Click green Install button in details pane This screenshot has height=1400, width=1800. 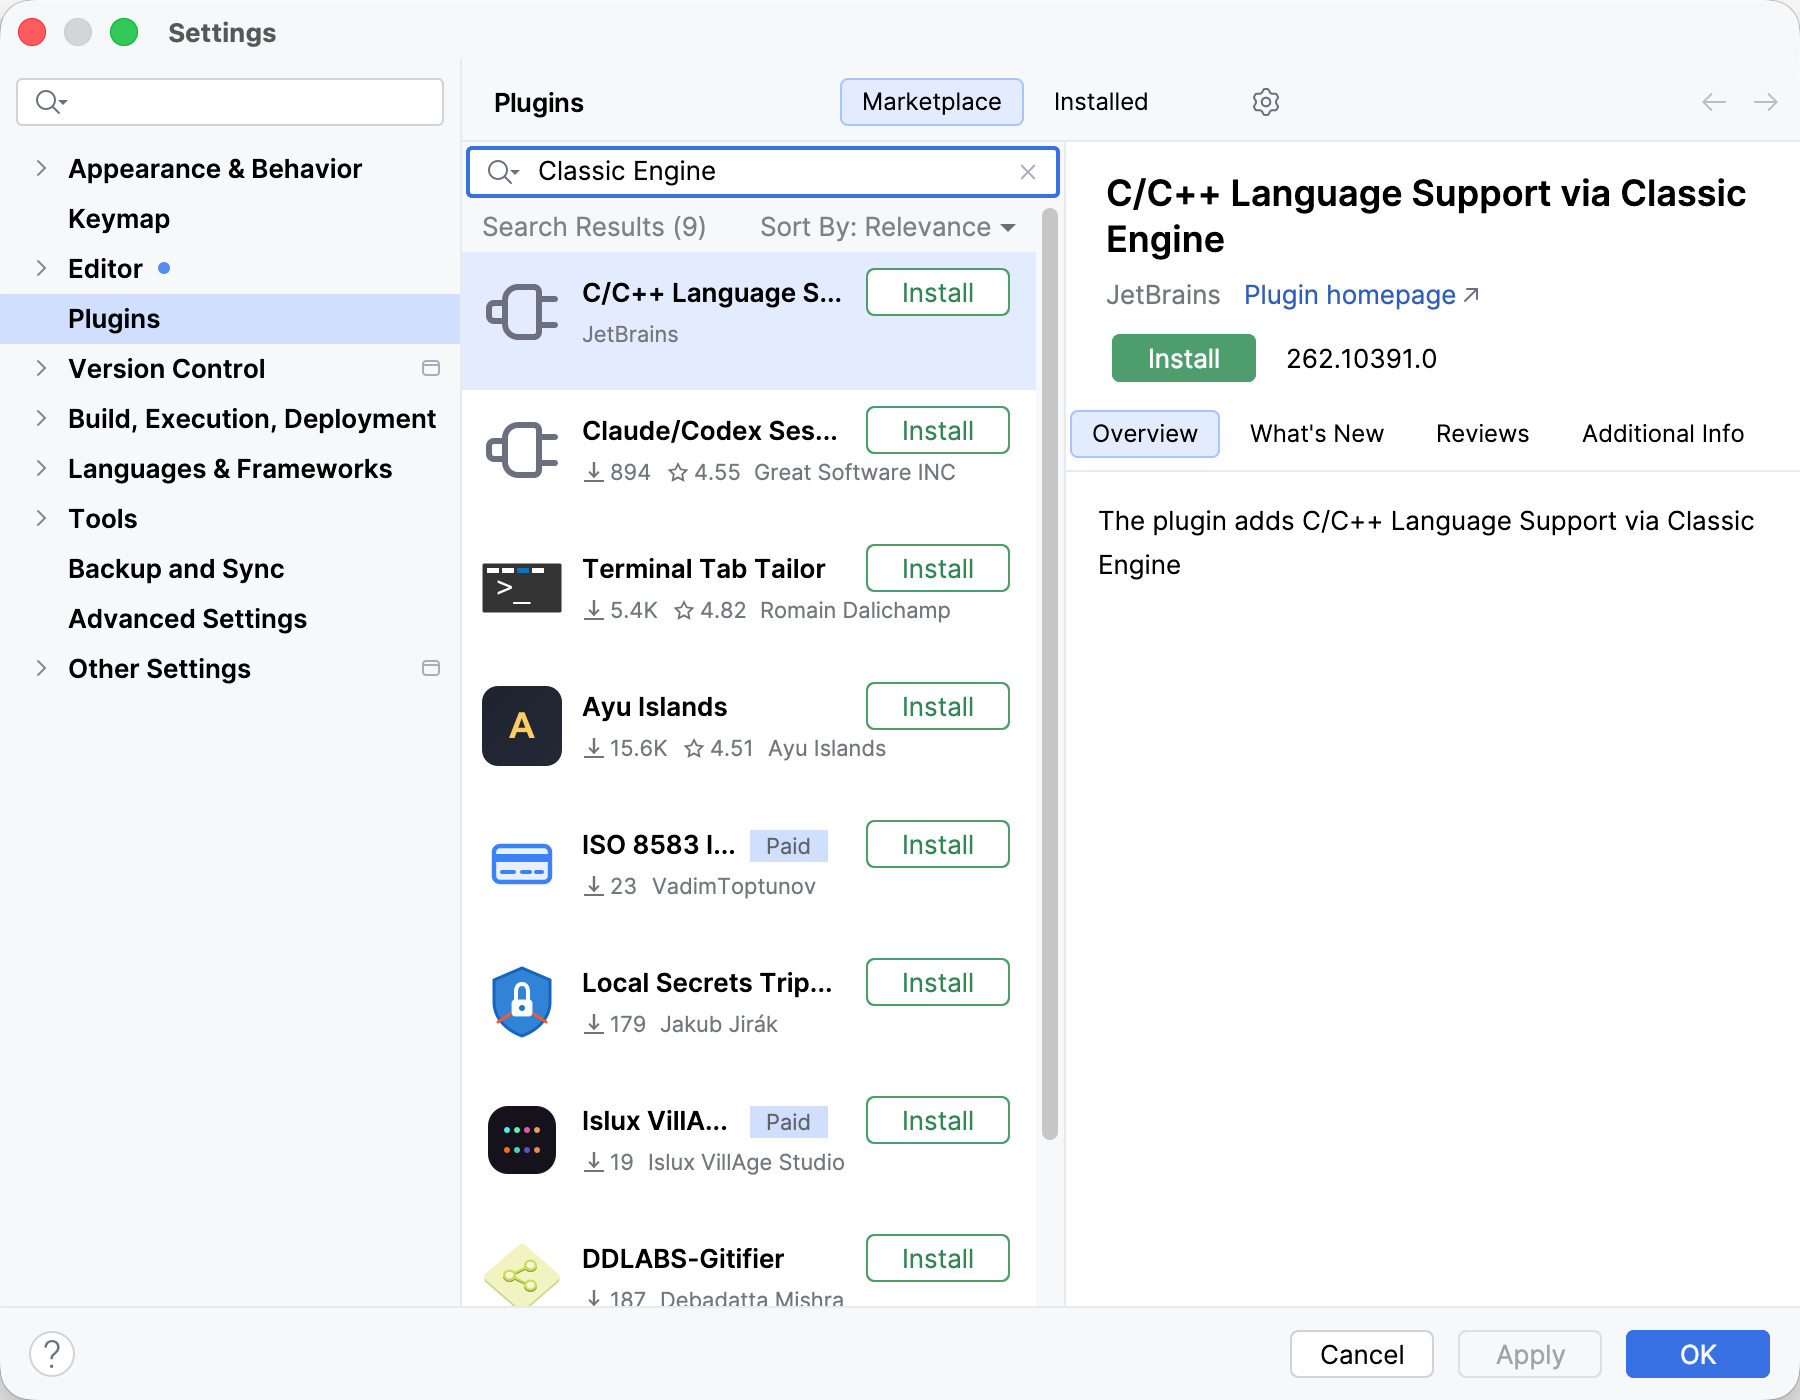tap(1183, 358)
